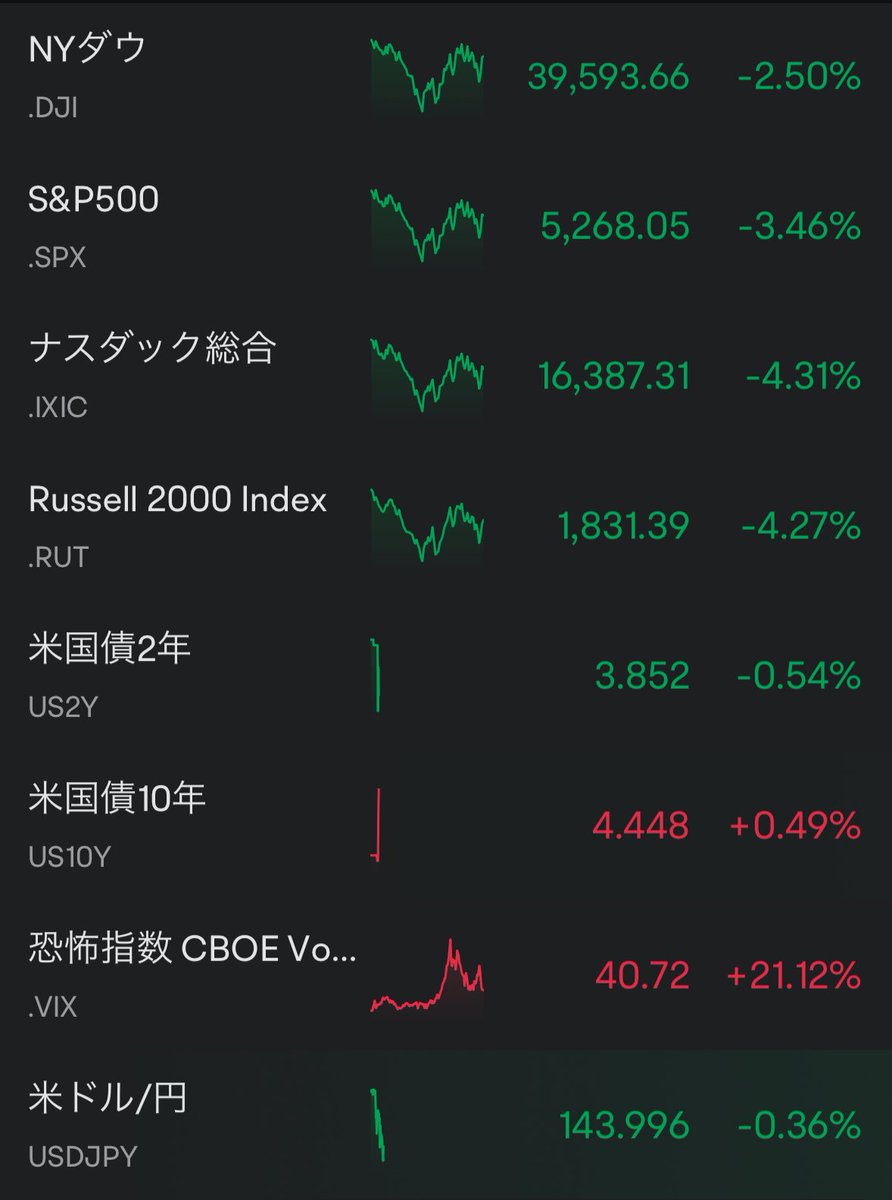
Task: Tap the 米ドル/円 currency pair name
Action: pyautogui.click(x=108, y=1099)
